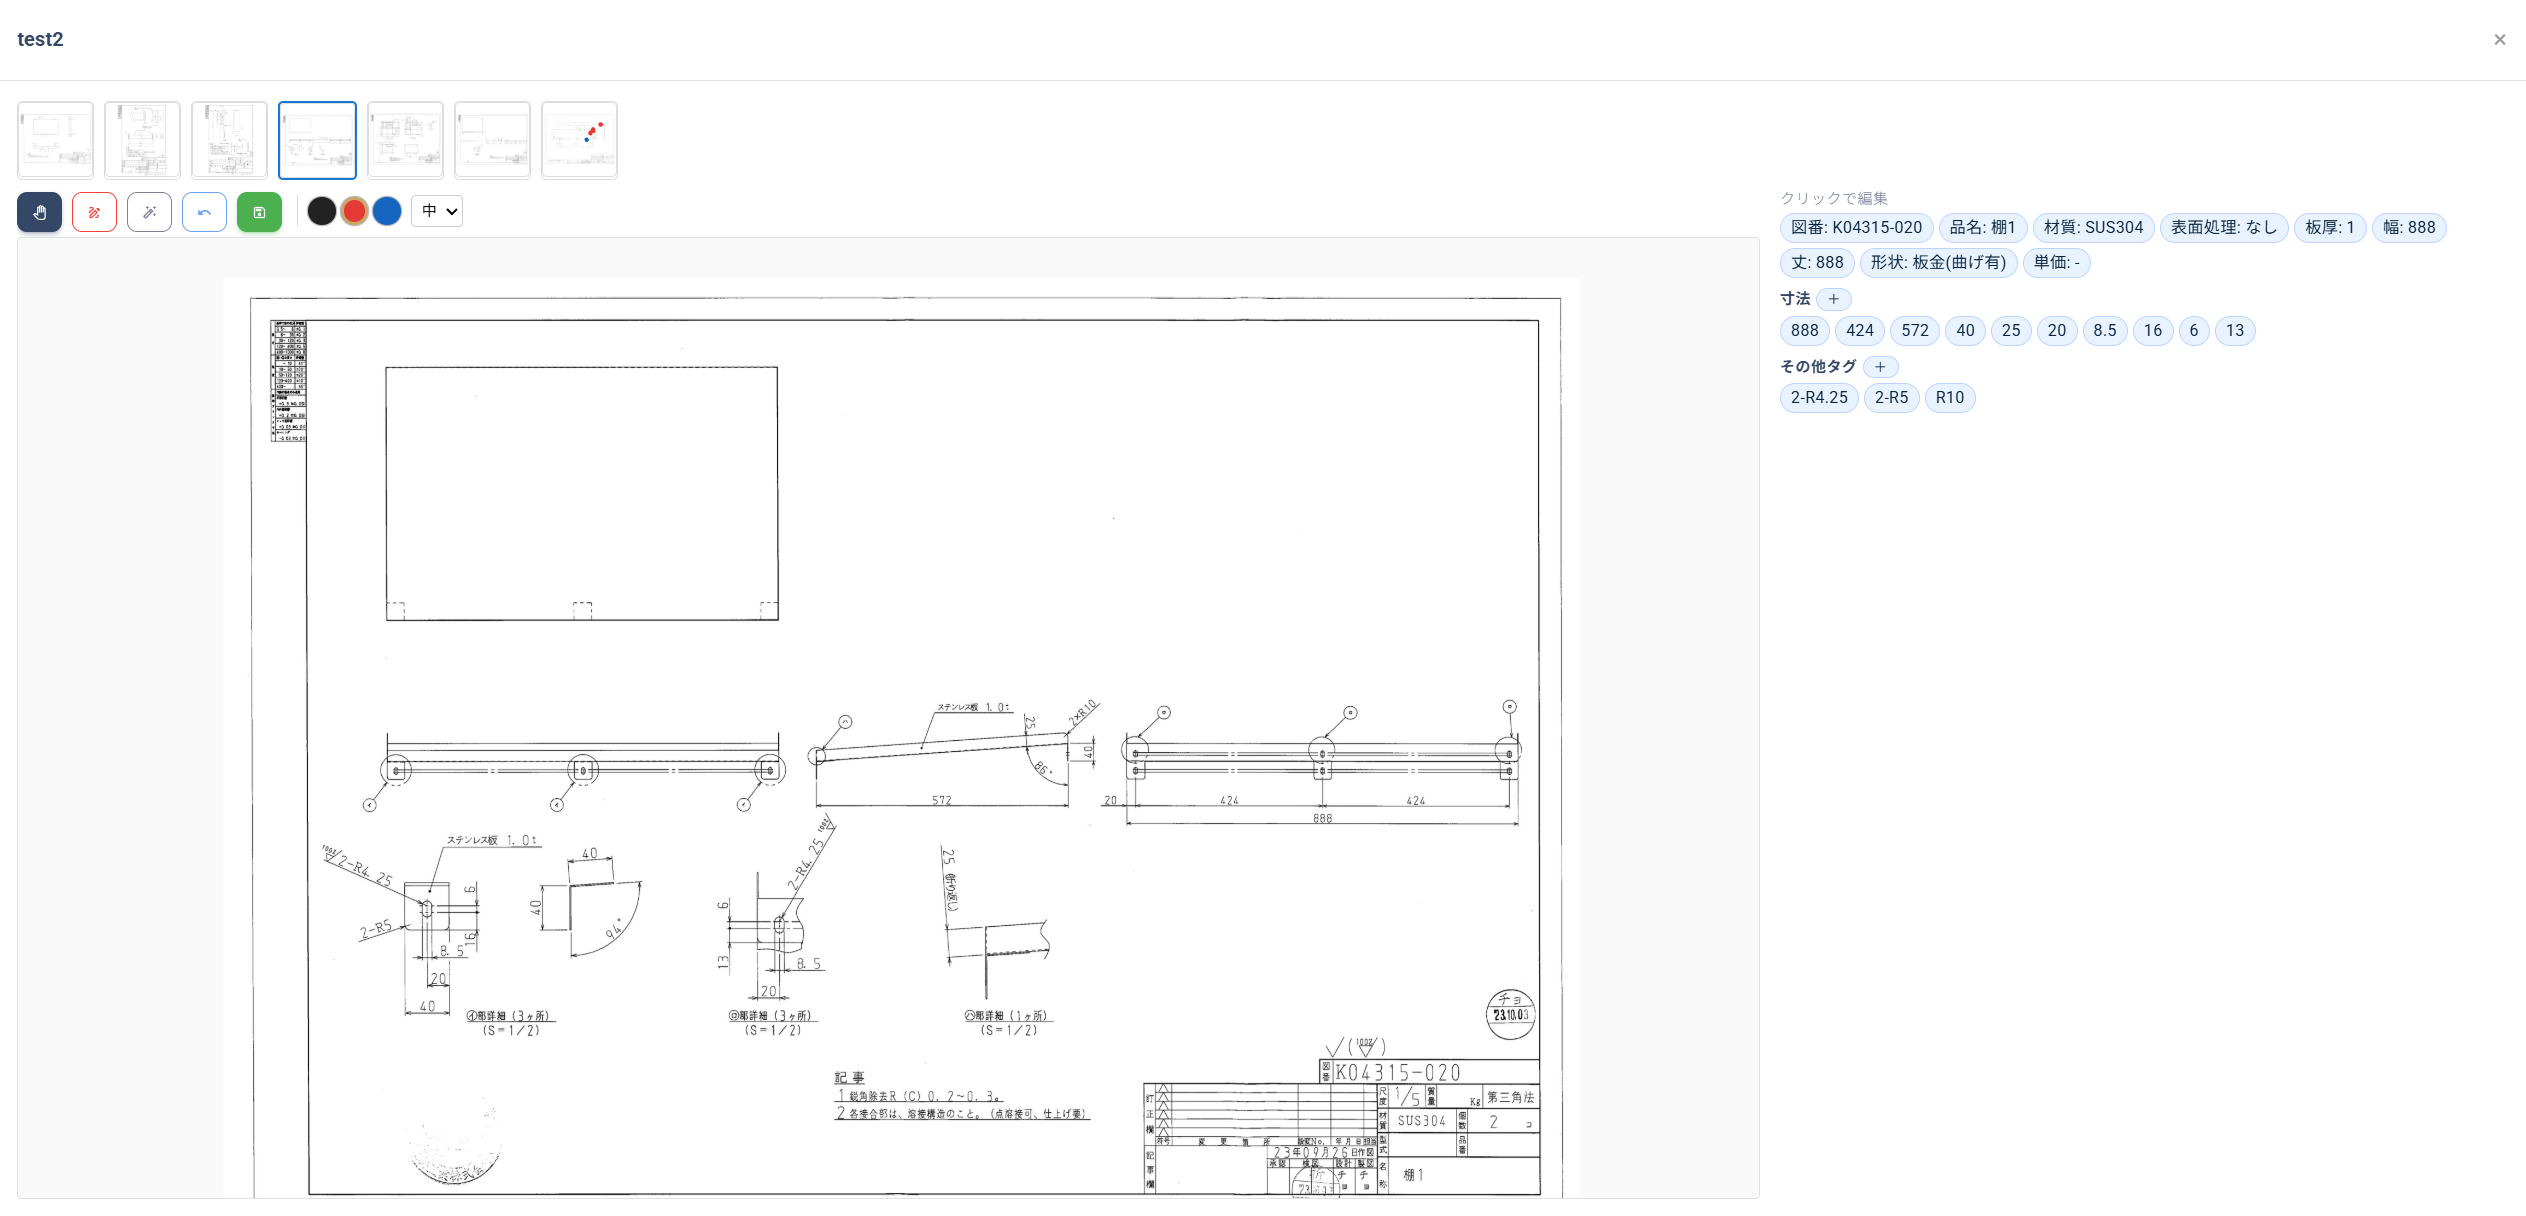The image size is (2526, 1216).
Task: Activate the magic wand tool
Action: [x=150, y=212]
